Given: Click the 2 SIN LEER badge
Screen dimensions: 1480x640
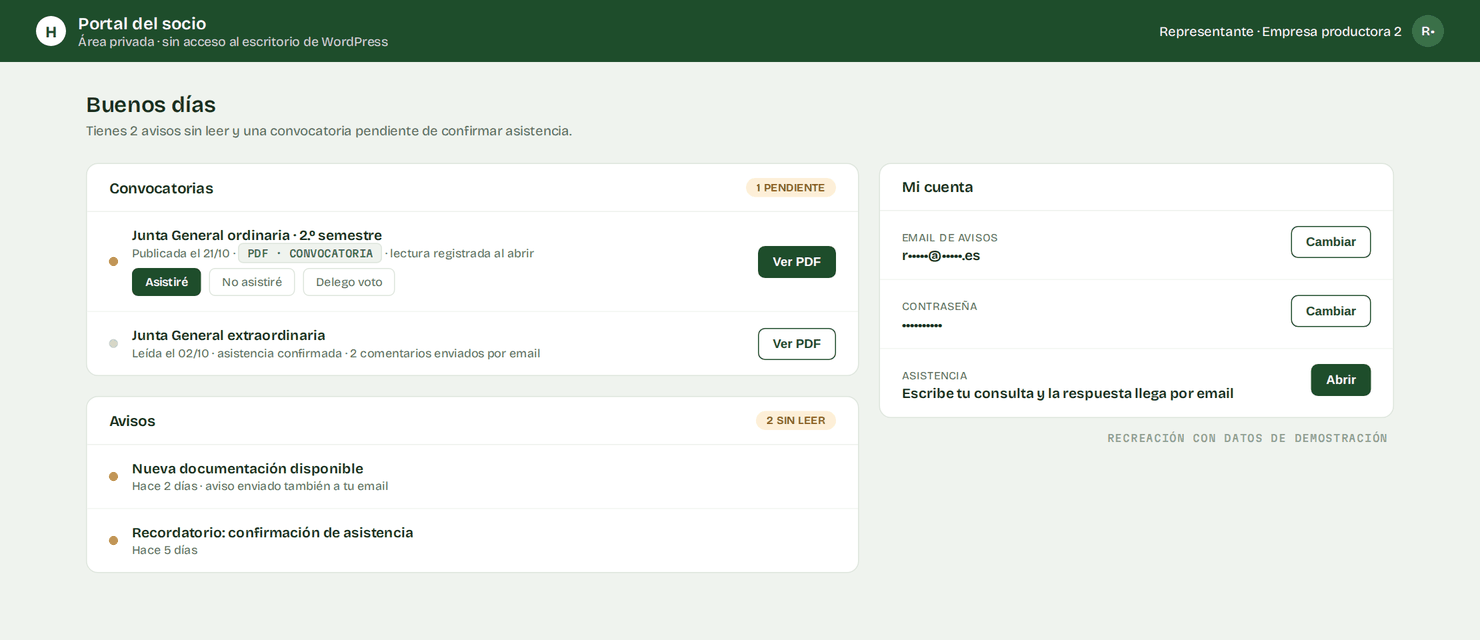Looking at the screenshot, I should pyautogui.click(x=796, y=421).
